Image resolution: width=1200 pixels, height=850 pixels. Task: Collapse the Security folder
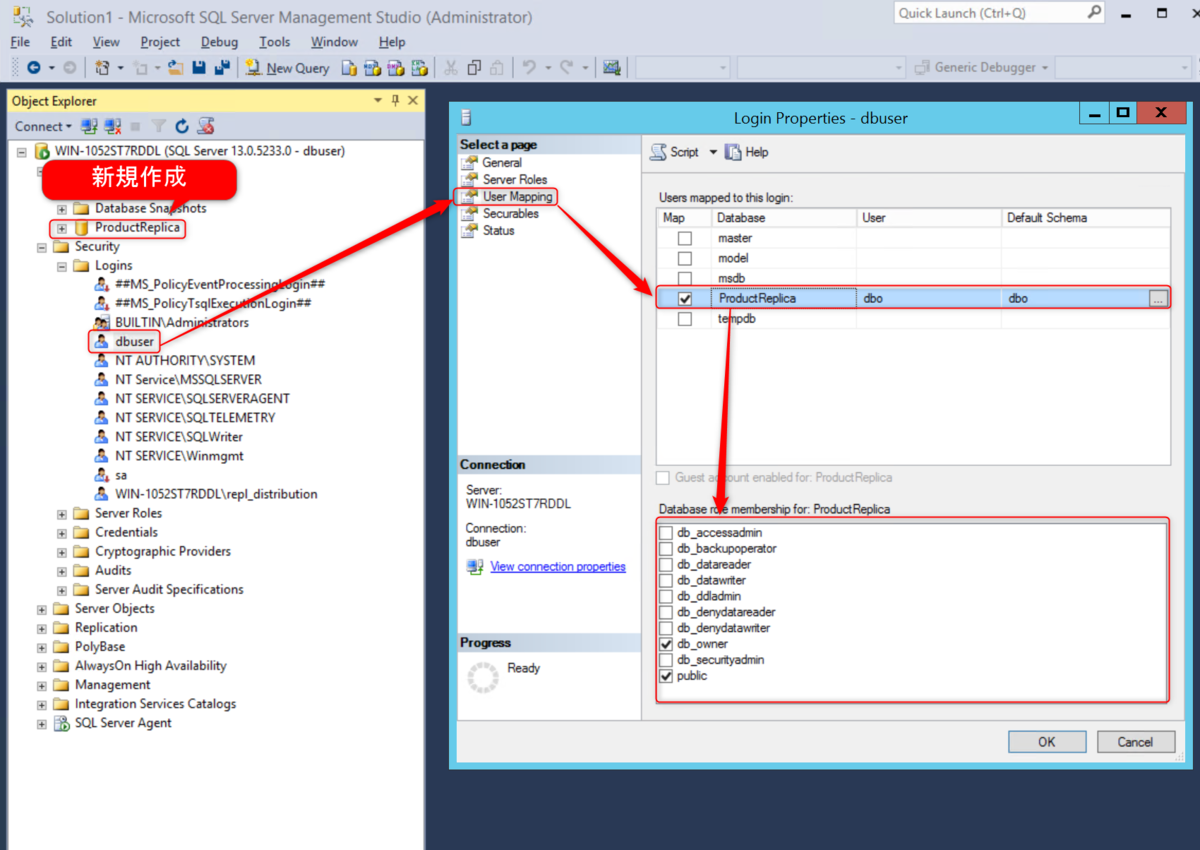42,247
